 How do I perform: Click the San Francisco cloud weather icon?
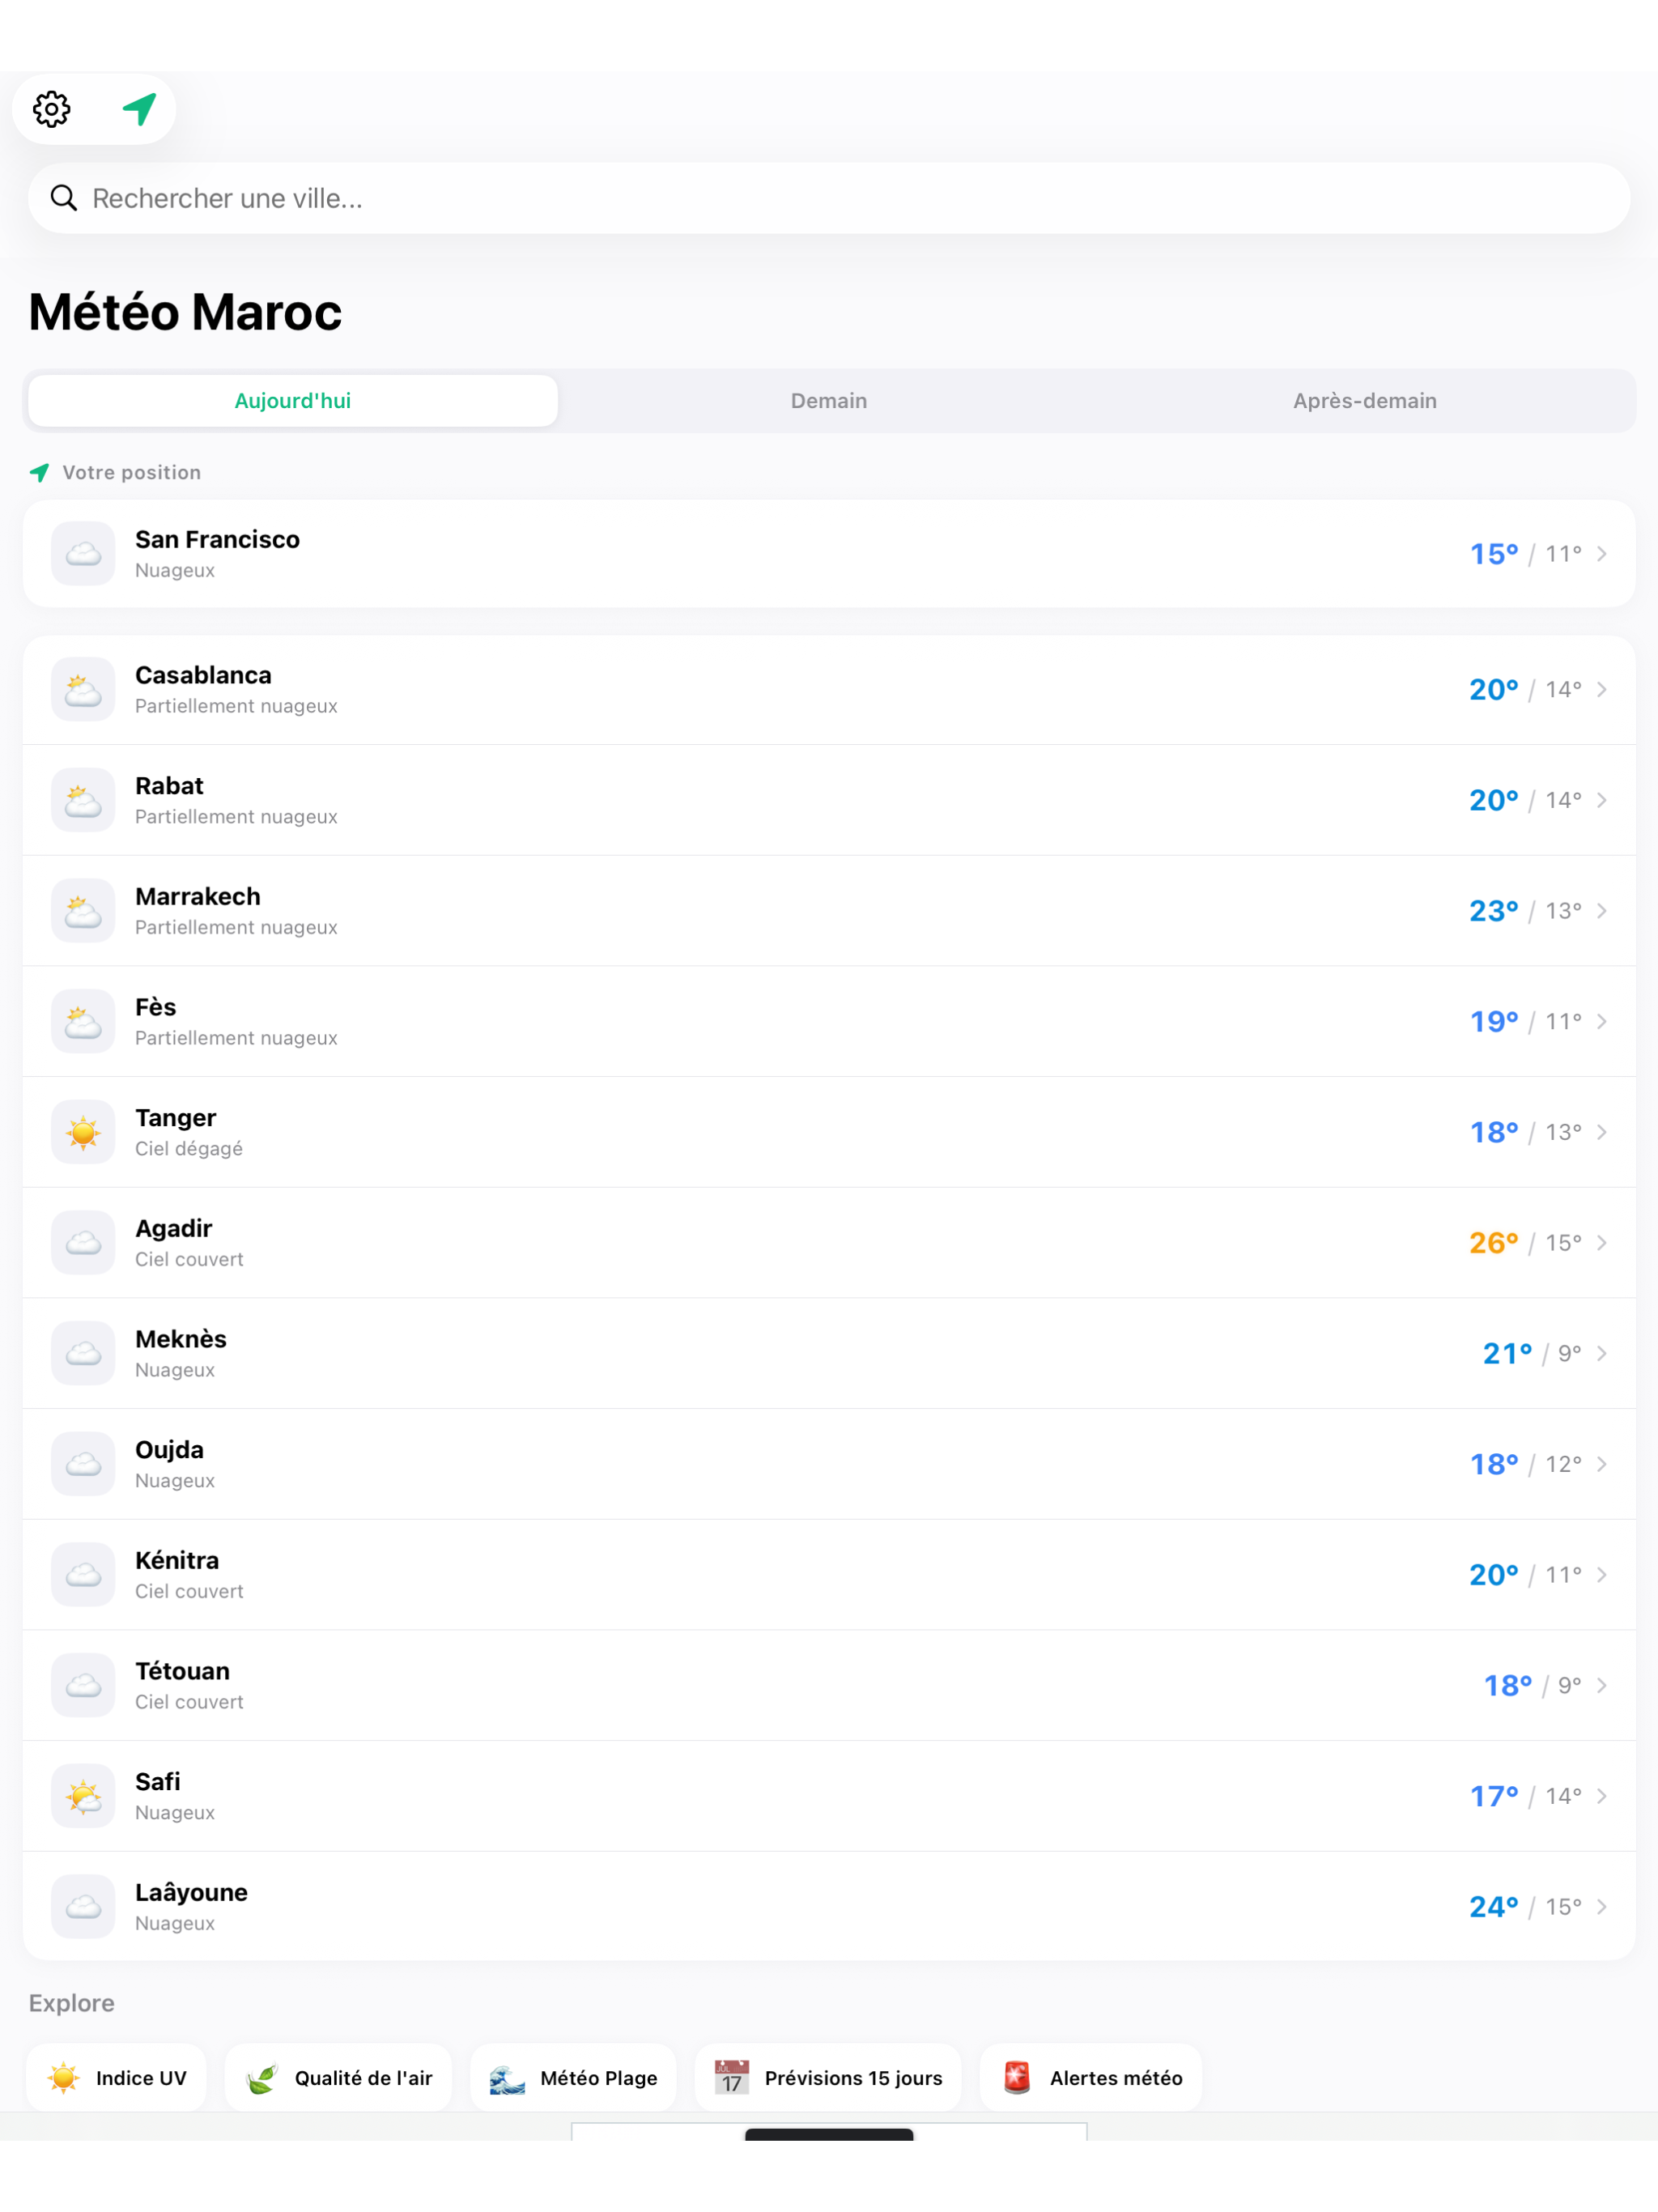point(83,553)
